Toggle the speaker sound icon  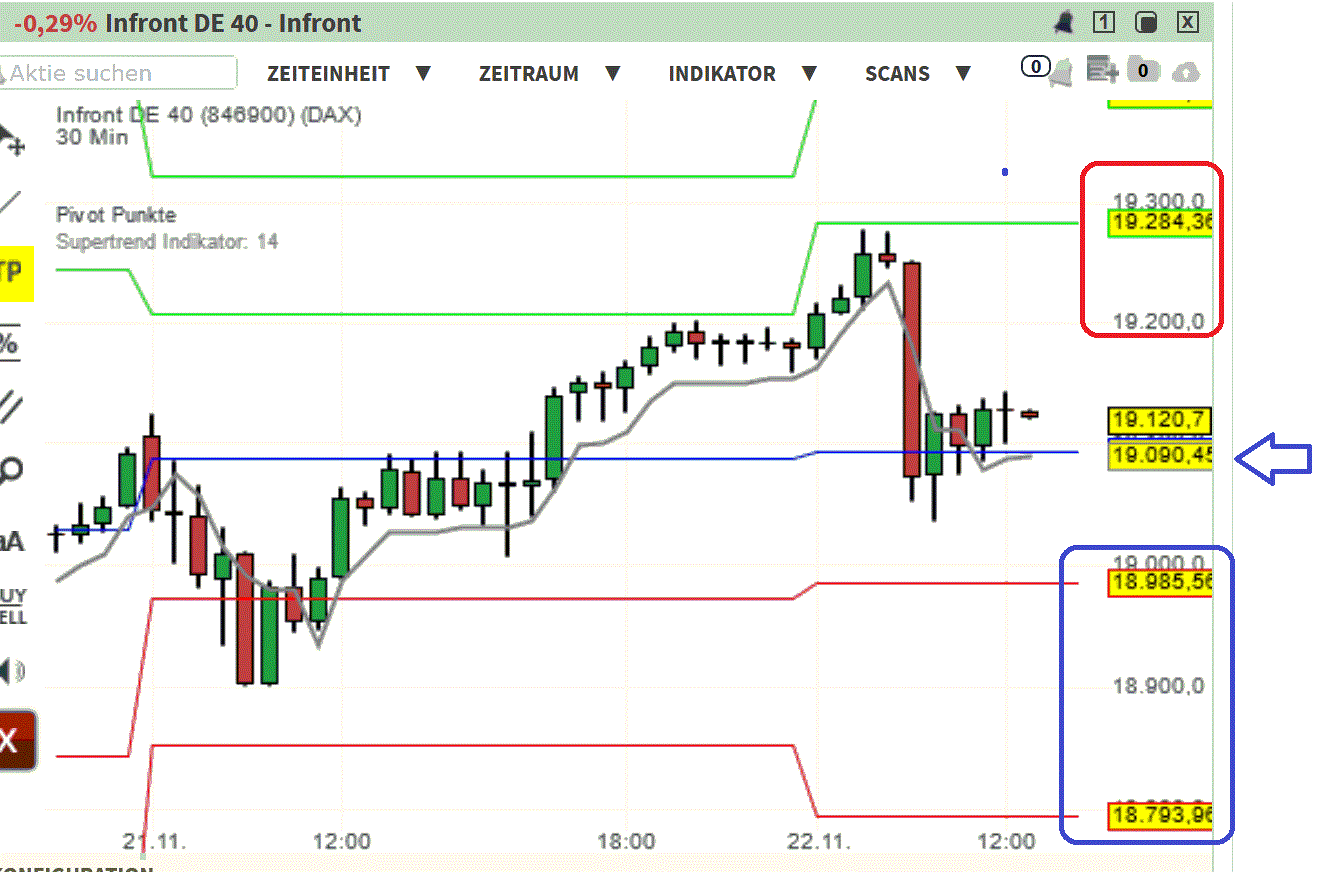[11, 671]
